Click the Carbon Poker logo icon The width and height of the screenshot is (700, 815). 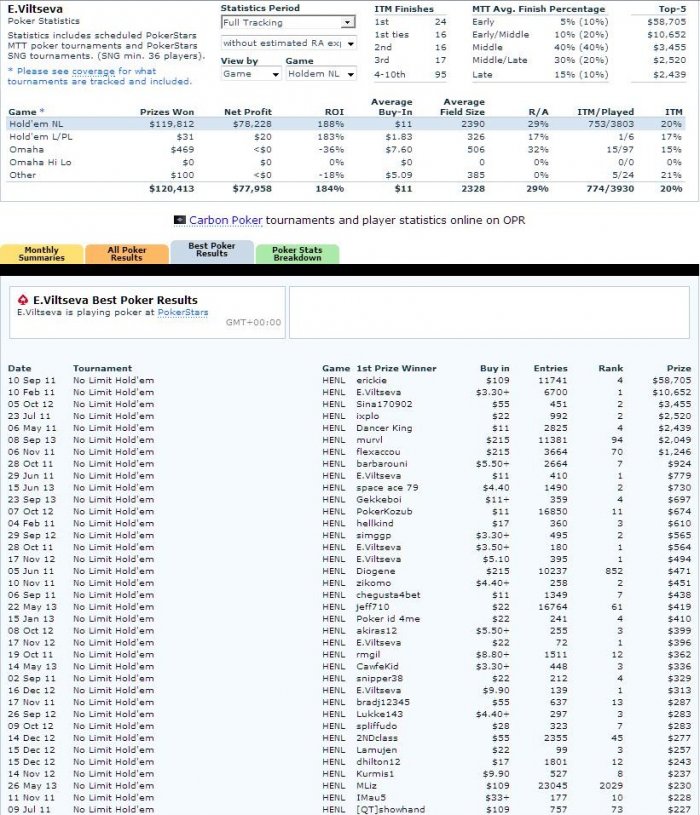(180, 220)
